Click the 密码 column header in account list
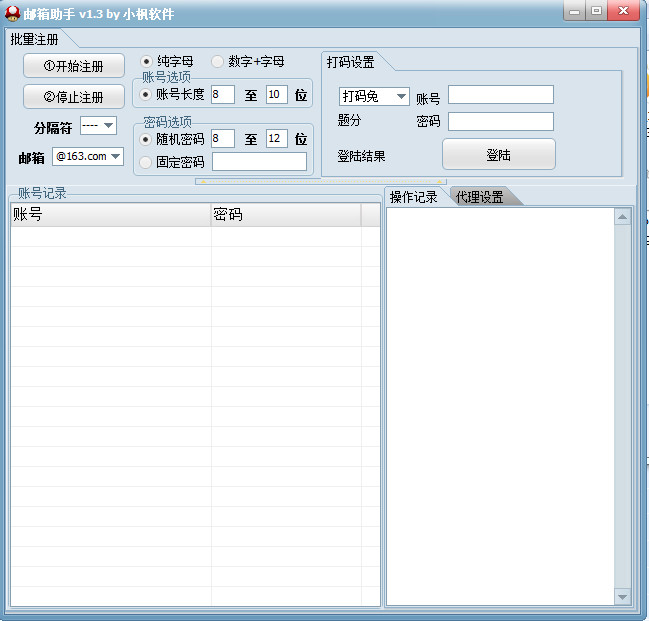Image resolution: width=649 pixels, height=621 pixels. pyautogui.click(x=285, y=215)
